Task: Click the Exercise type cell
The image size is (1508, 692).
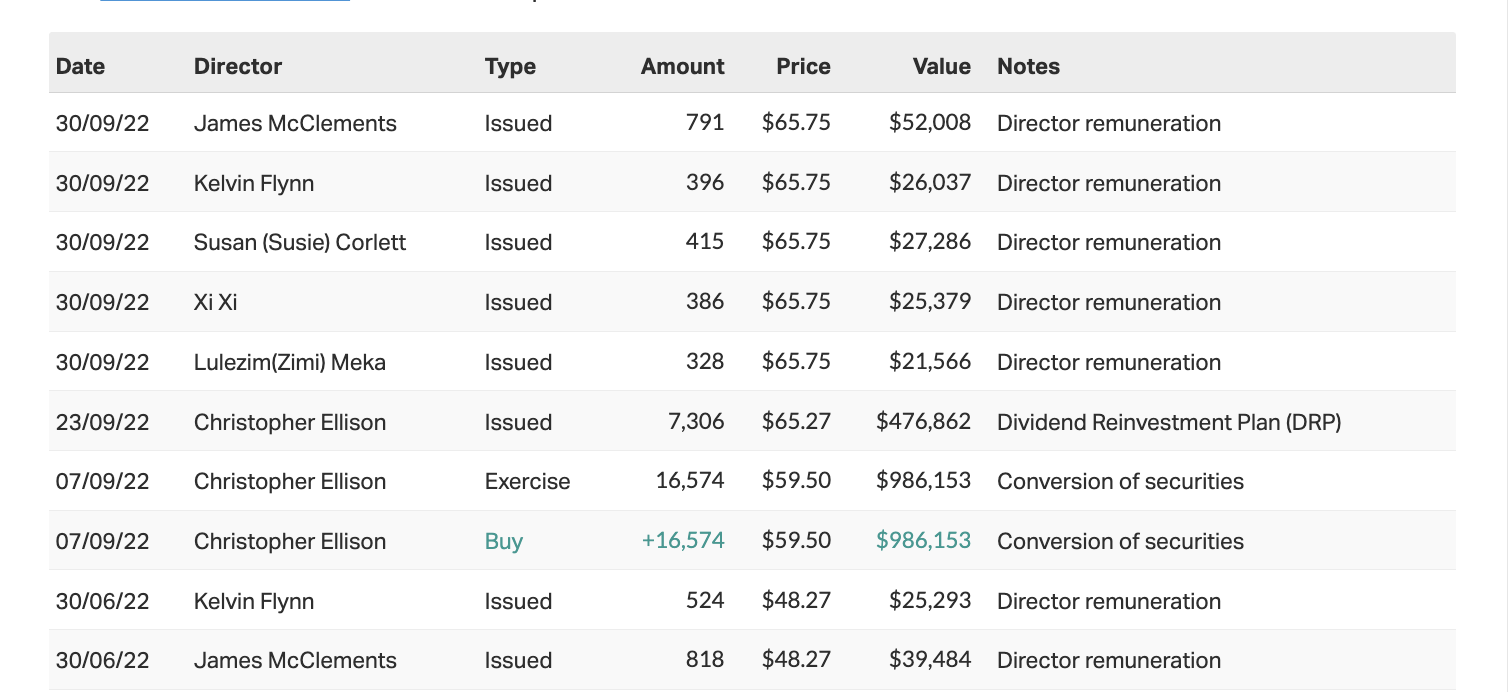Action: pos(527,481)
